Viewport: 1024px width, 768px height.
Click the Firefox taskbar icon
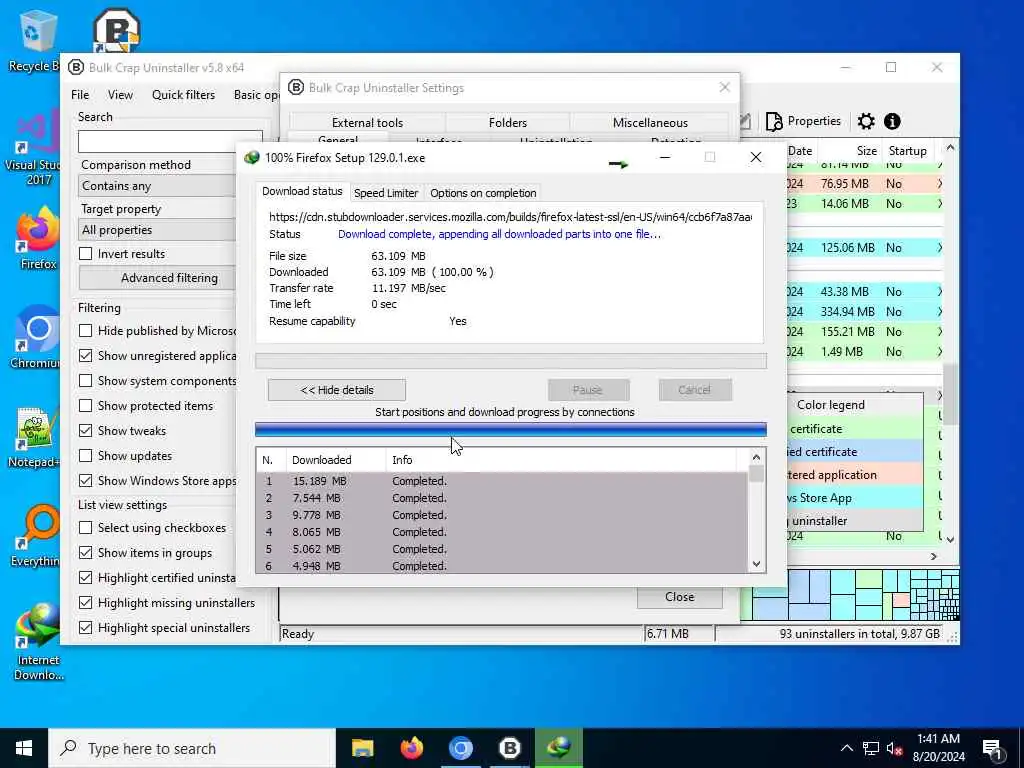[411, 748]
